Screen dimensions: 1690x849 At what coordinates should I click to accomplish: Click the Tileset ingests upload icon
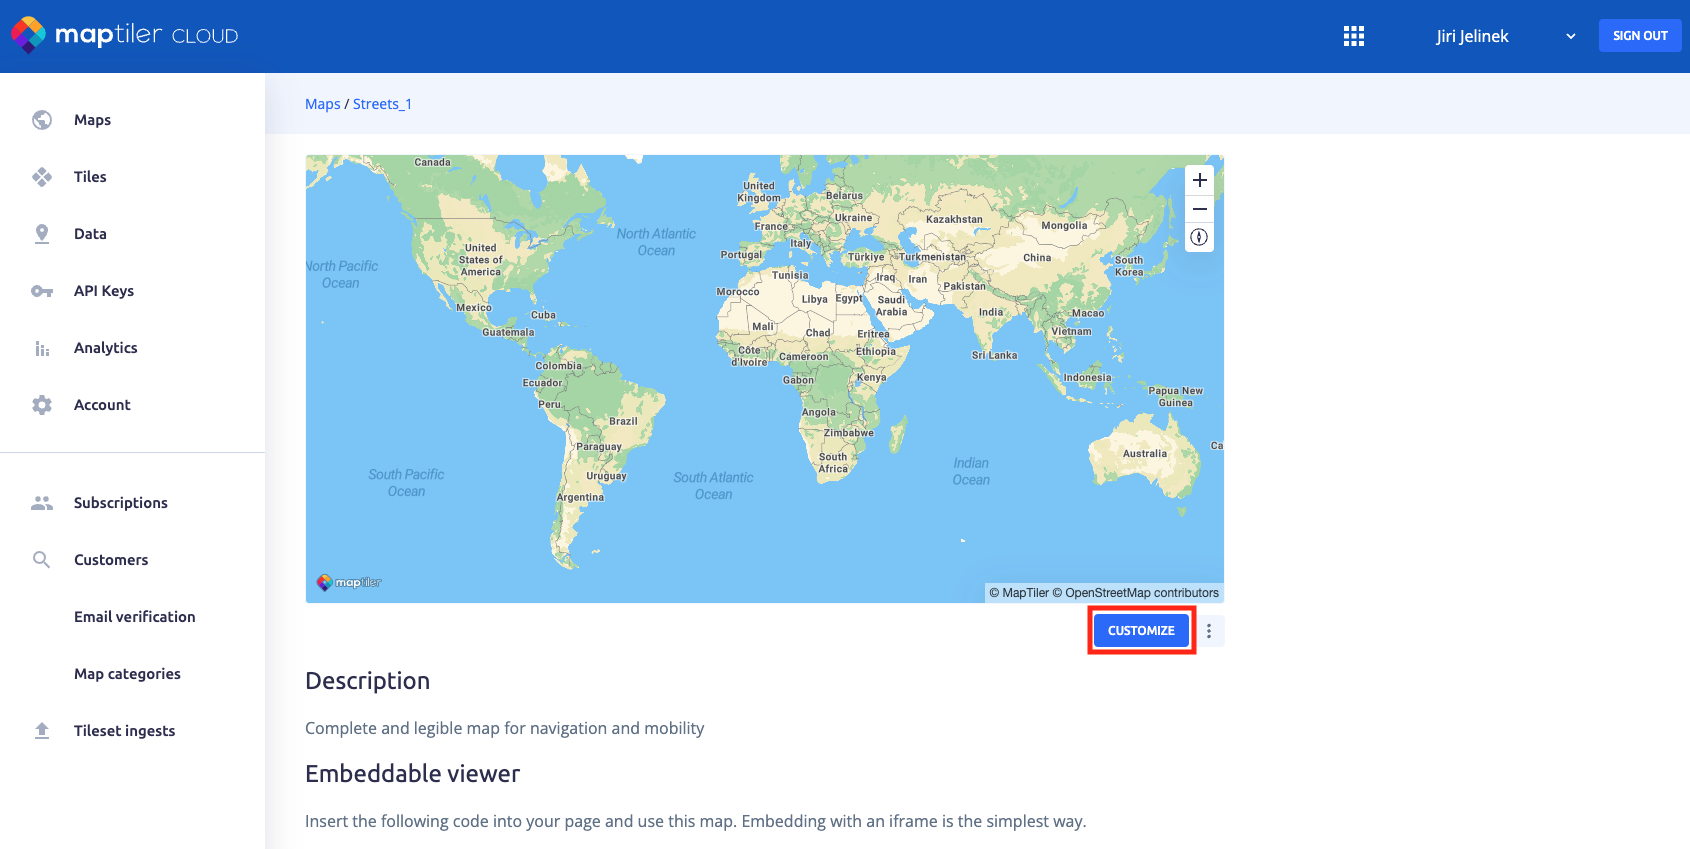[42, 731]
